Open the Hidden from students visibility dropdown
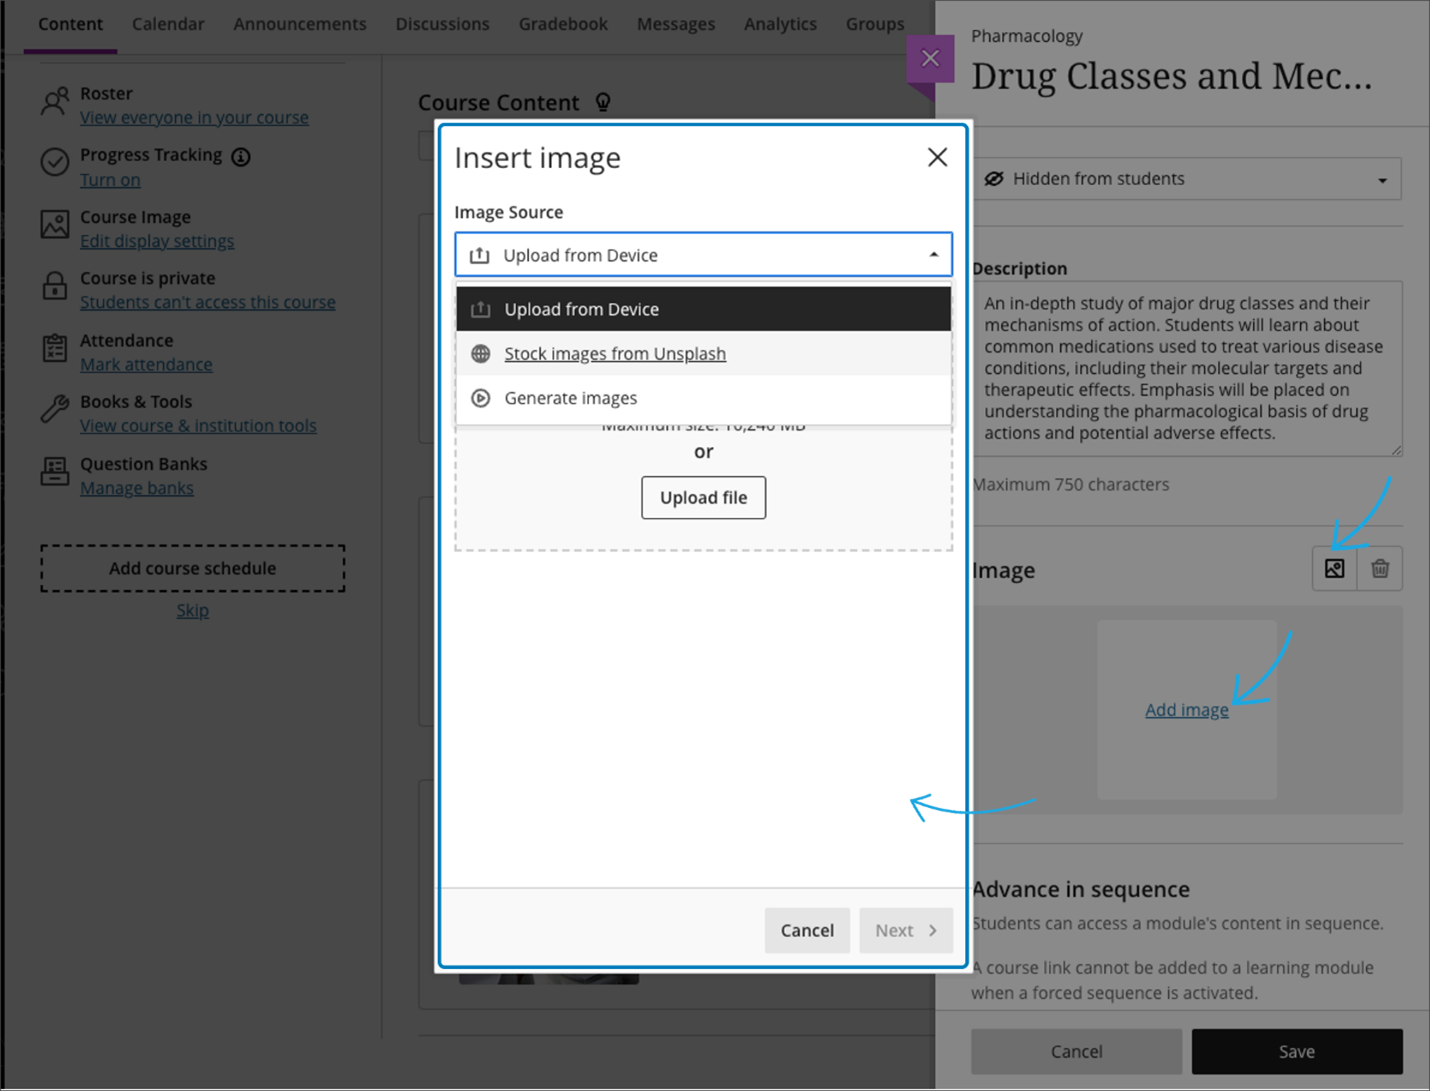1430x1091 pixels. (x=1186, y=179)
